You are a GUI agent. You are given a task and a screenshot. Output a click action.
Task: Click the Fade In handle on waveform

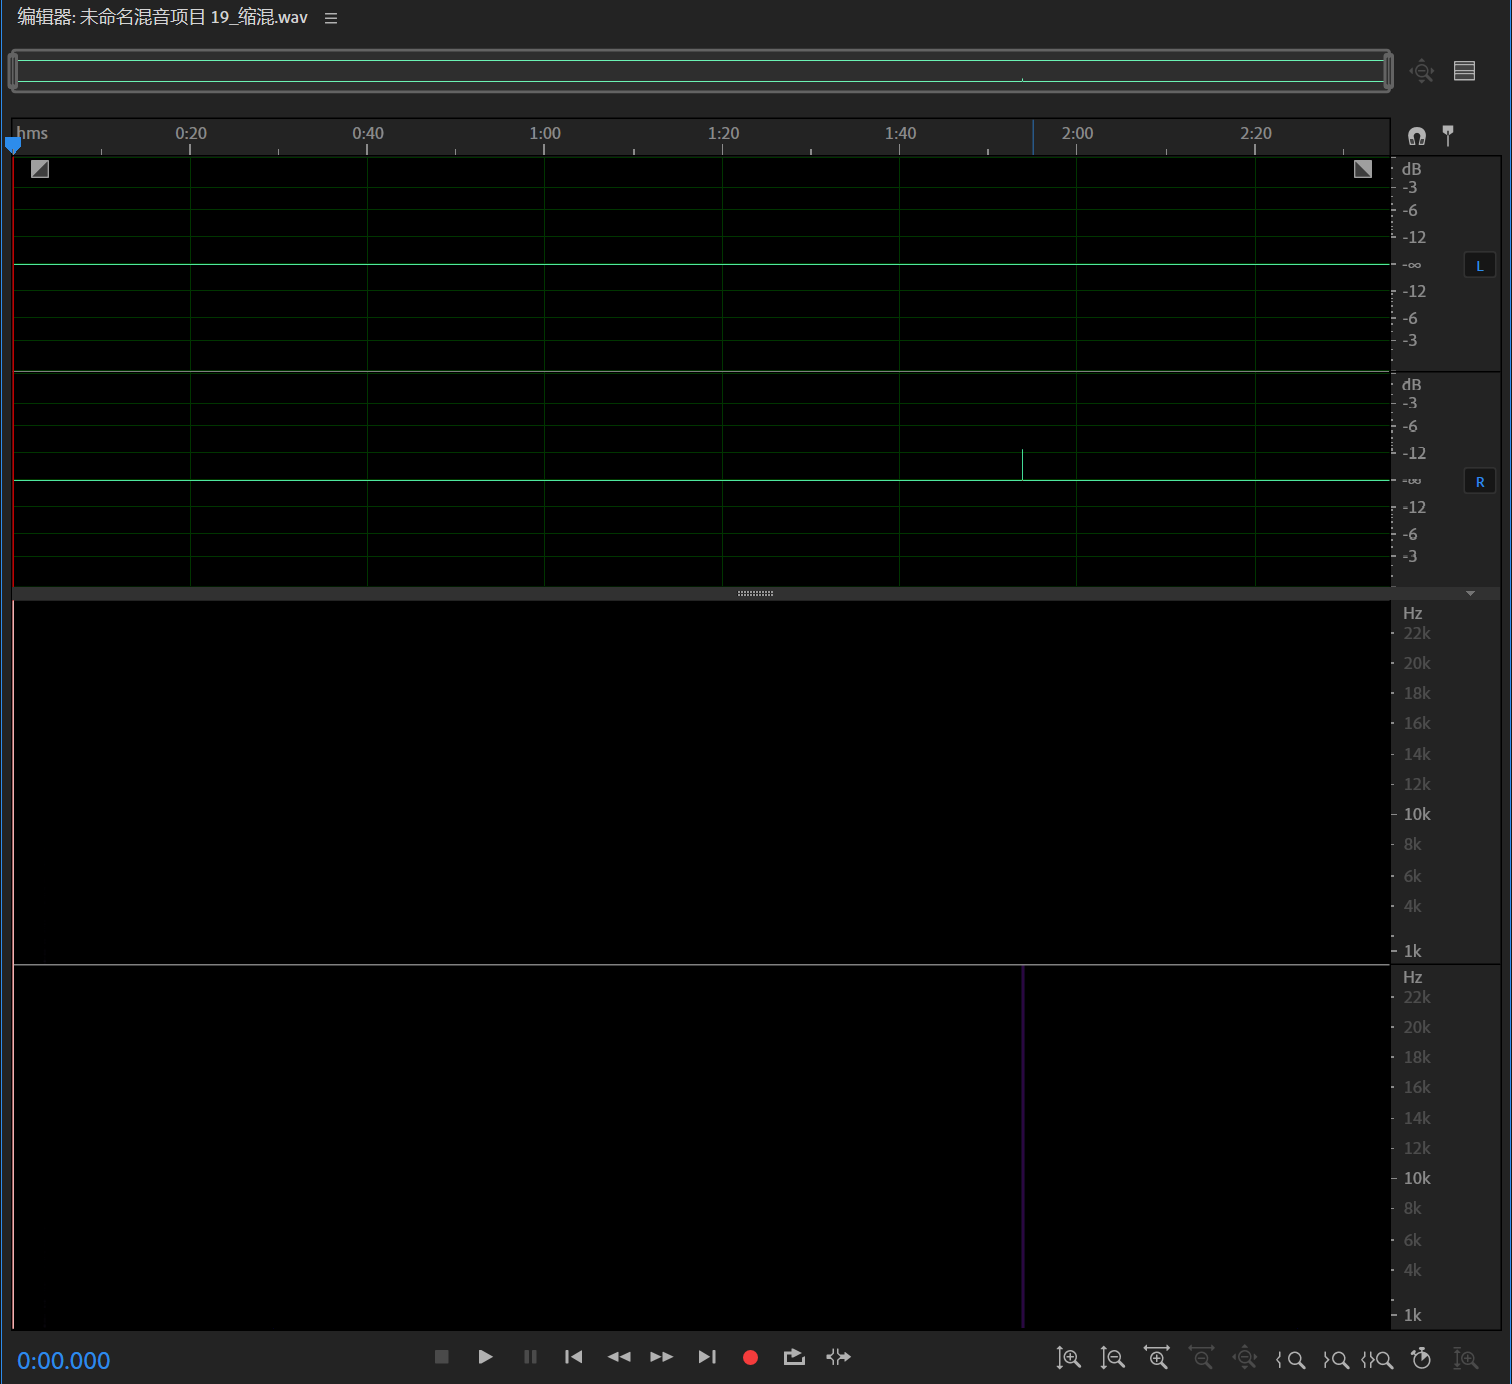point(40,169)
